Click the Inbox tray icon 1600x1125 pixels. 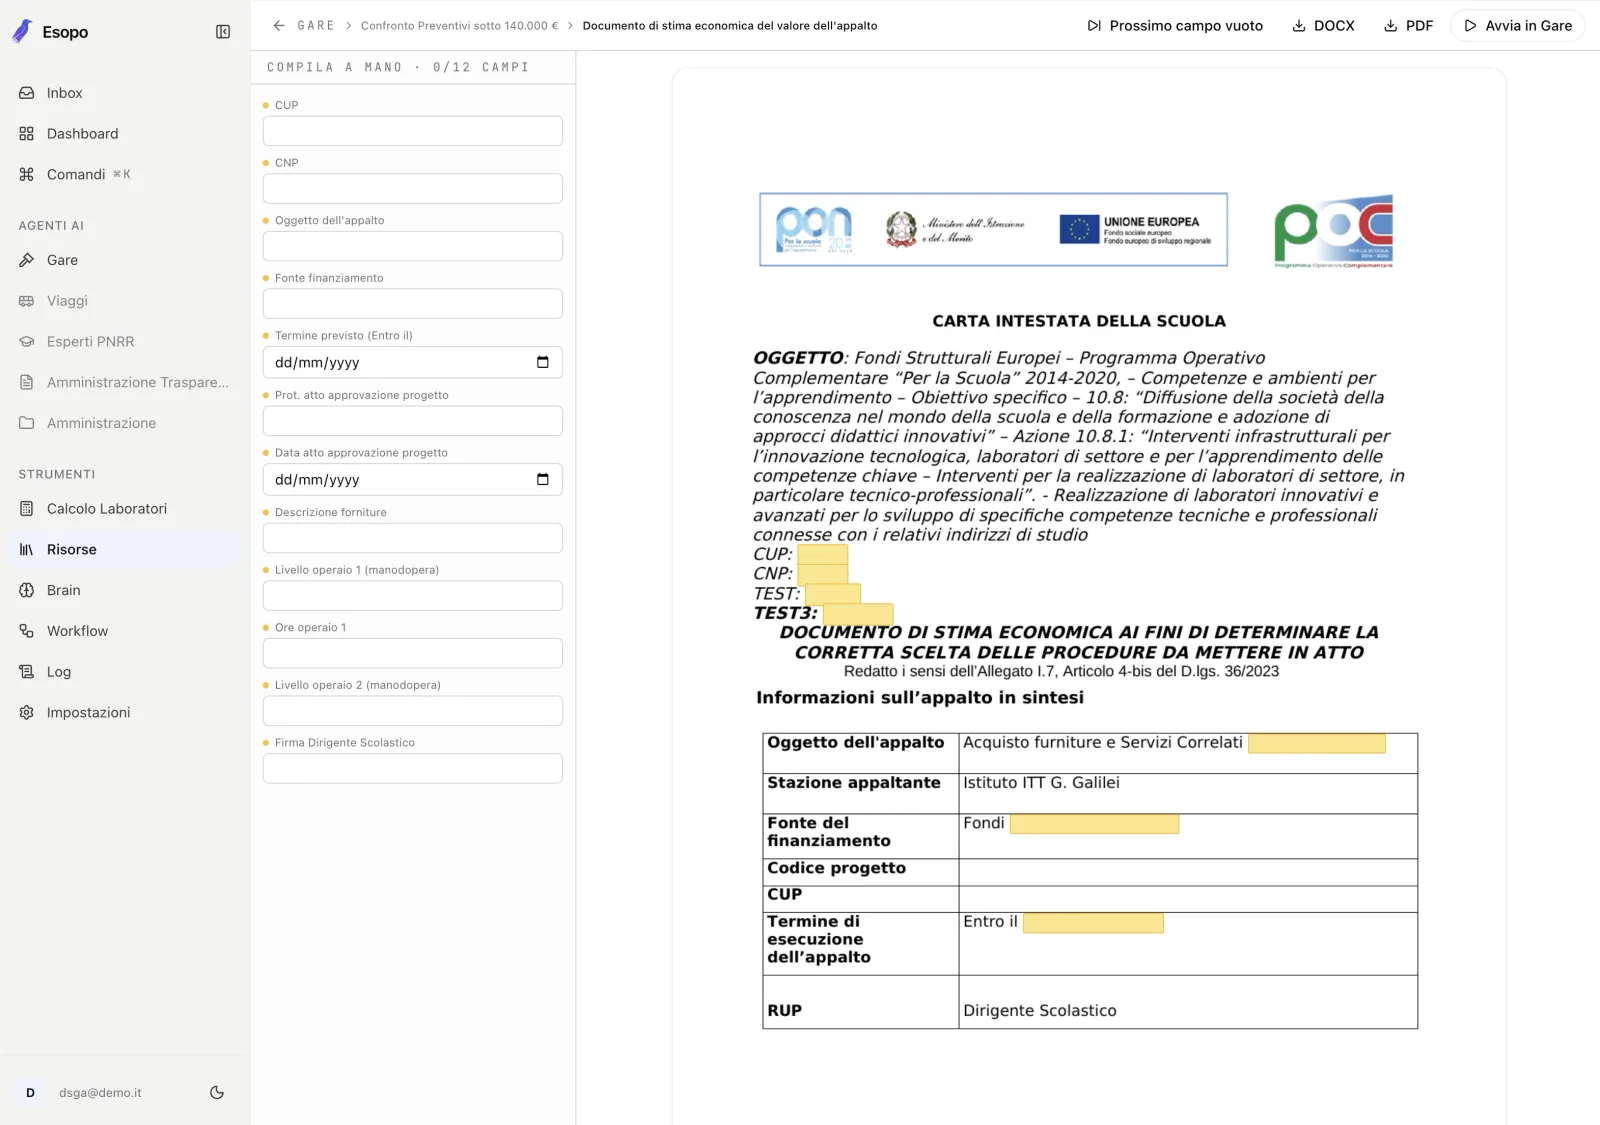(27, 93)
